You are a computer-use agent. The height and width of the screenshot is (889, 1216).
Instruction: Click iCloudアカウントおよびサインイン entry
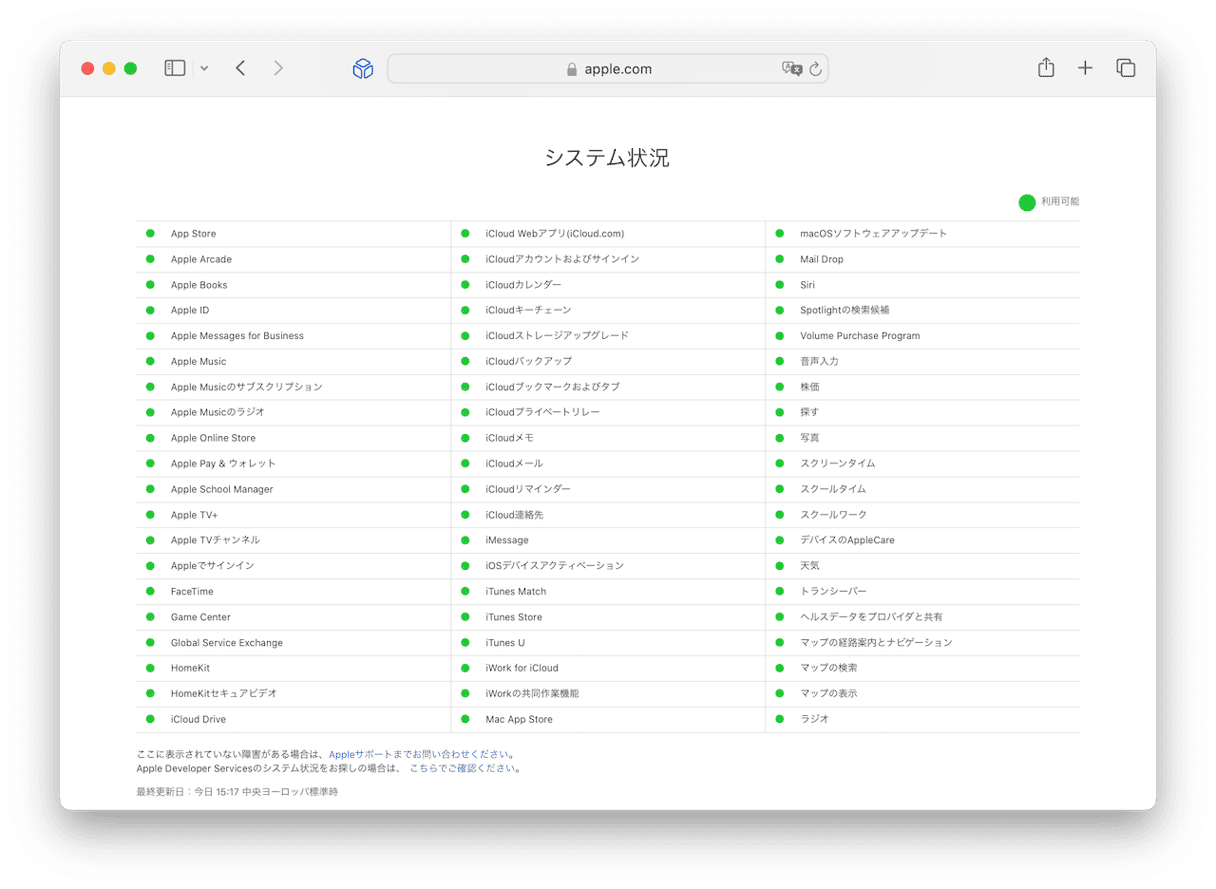[562, 259]
